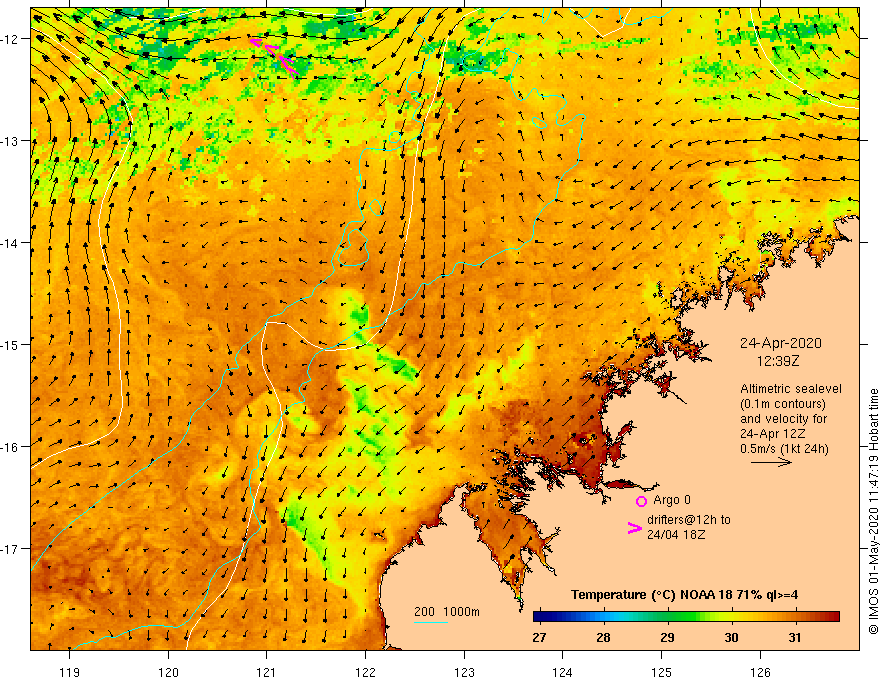This screenshot has width=880, height=680.
Task: Click the cyan depth contour legend line
Action: pos(430,622)
